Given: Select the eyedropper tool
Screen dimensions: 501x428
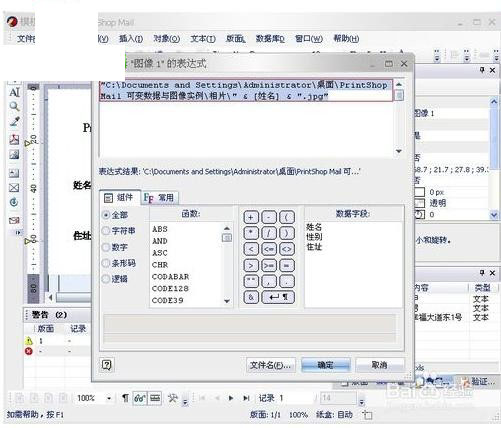Looking at the screenshot, I should pyautogui.click(x=14, y=122).
